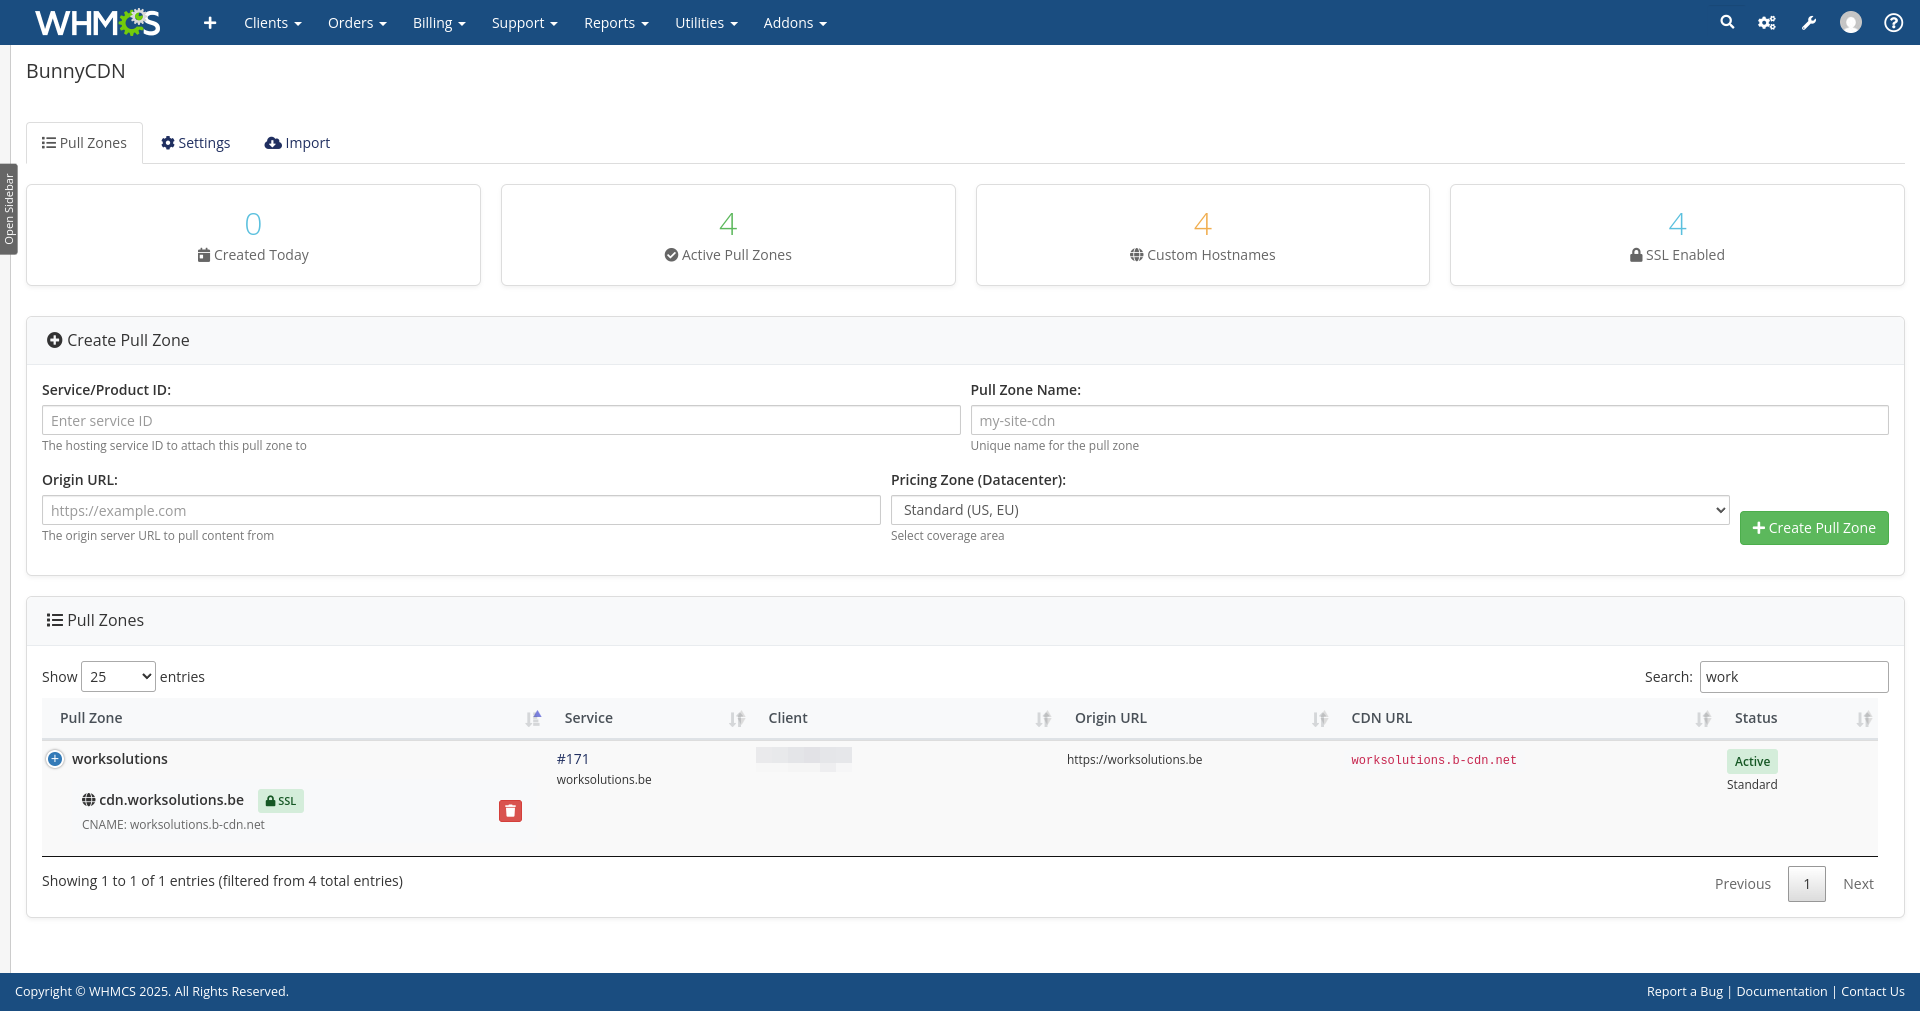The height and width of the screenshot is (1011, 1920).
Task: Open the user account avatar icon
Action: (1851, 22)
